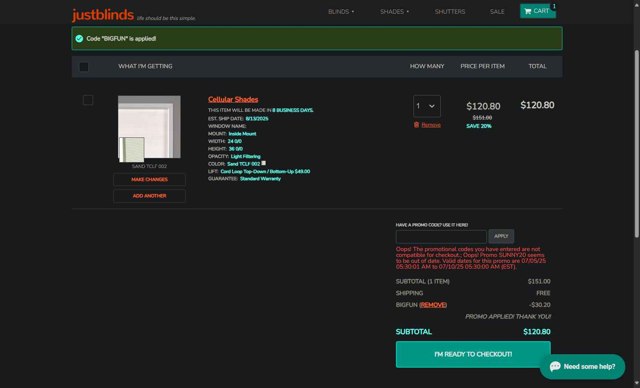The image size is (640, 388).
Task: Click the Sand color swatch beside TCLF 002
Action: (x=264, y=163)
